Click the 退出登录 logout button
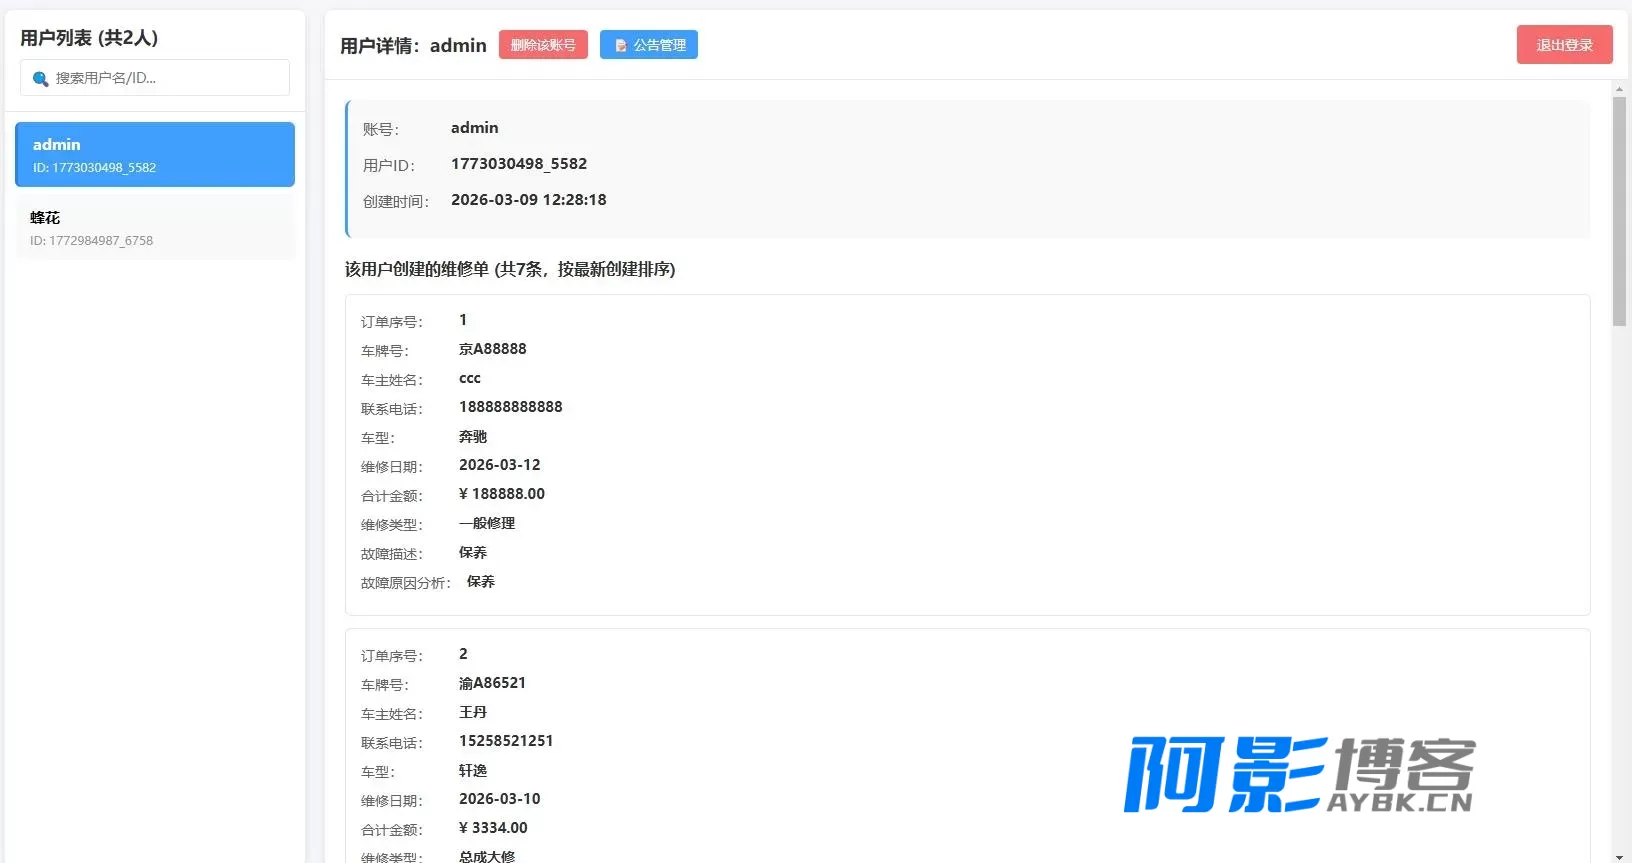The height and width of the screenshot is (863, 1632). [1564, 45]
